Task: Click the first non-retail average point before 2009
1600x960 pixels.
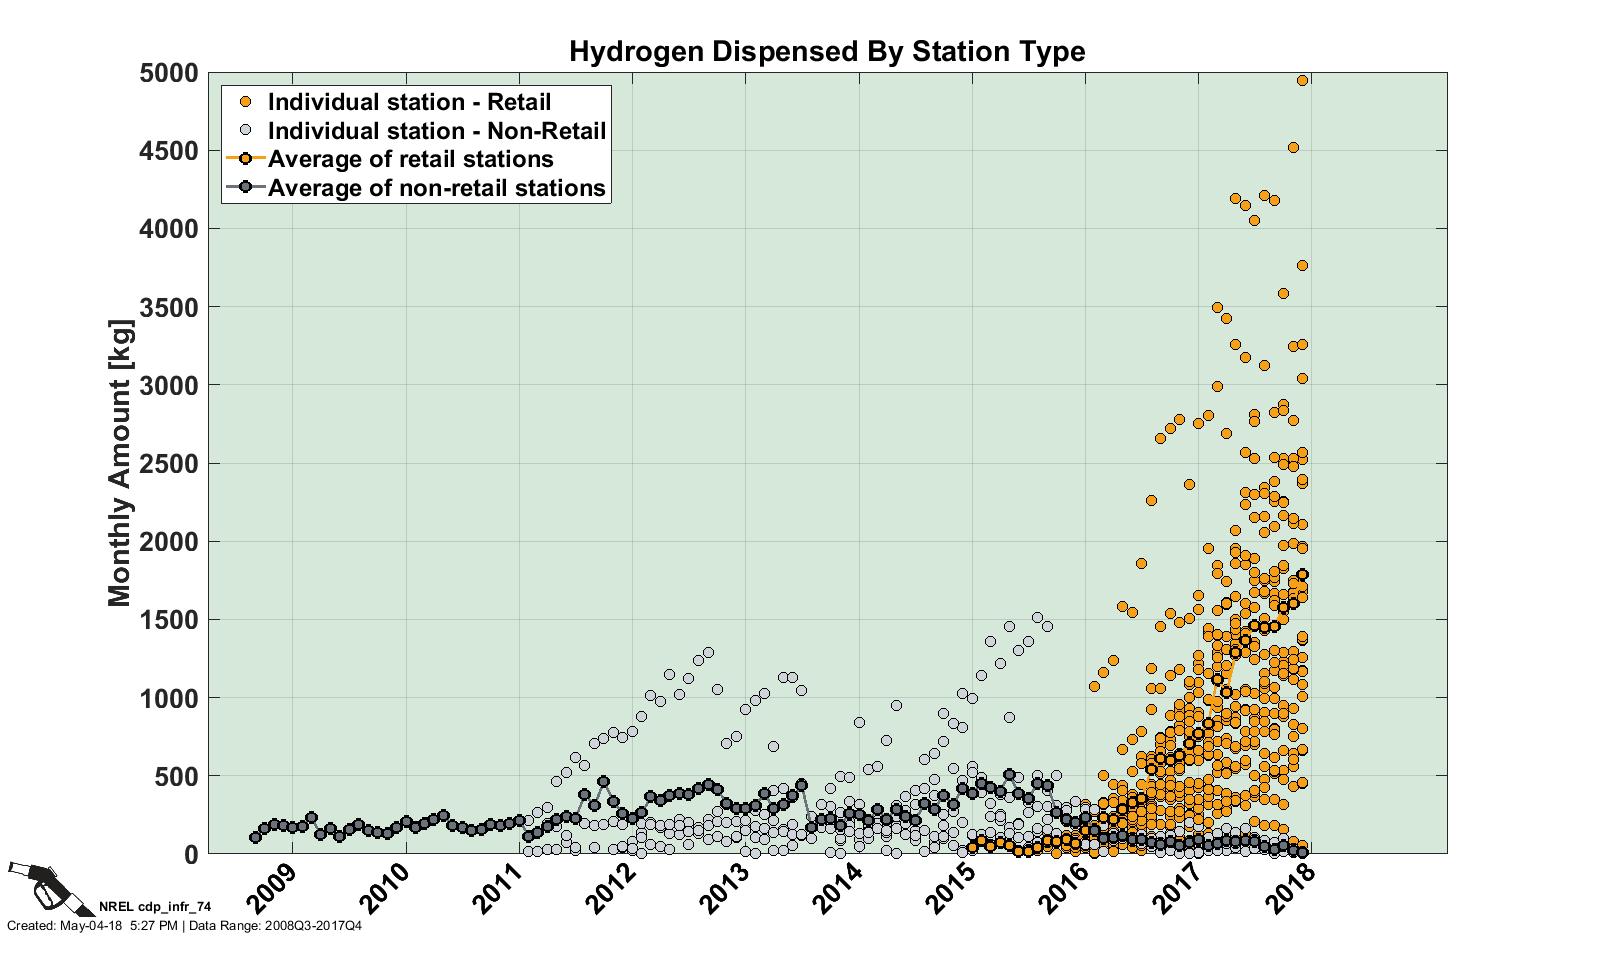Action: (255, 838)
